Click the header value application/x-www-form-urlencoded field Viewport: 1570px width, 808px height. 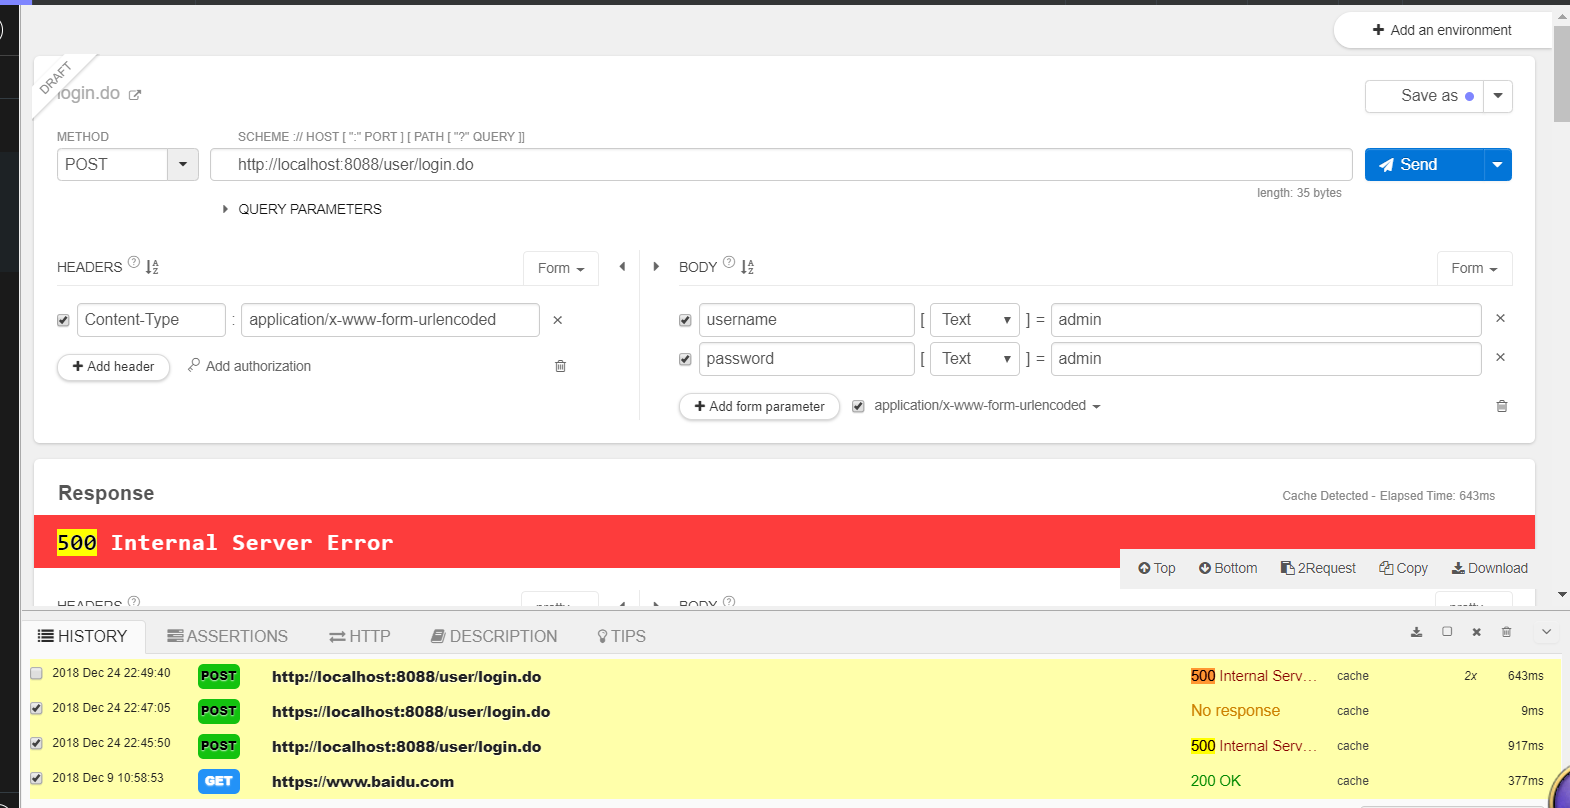click(390, 320)
